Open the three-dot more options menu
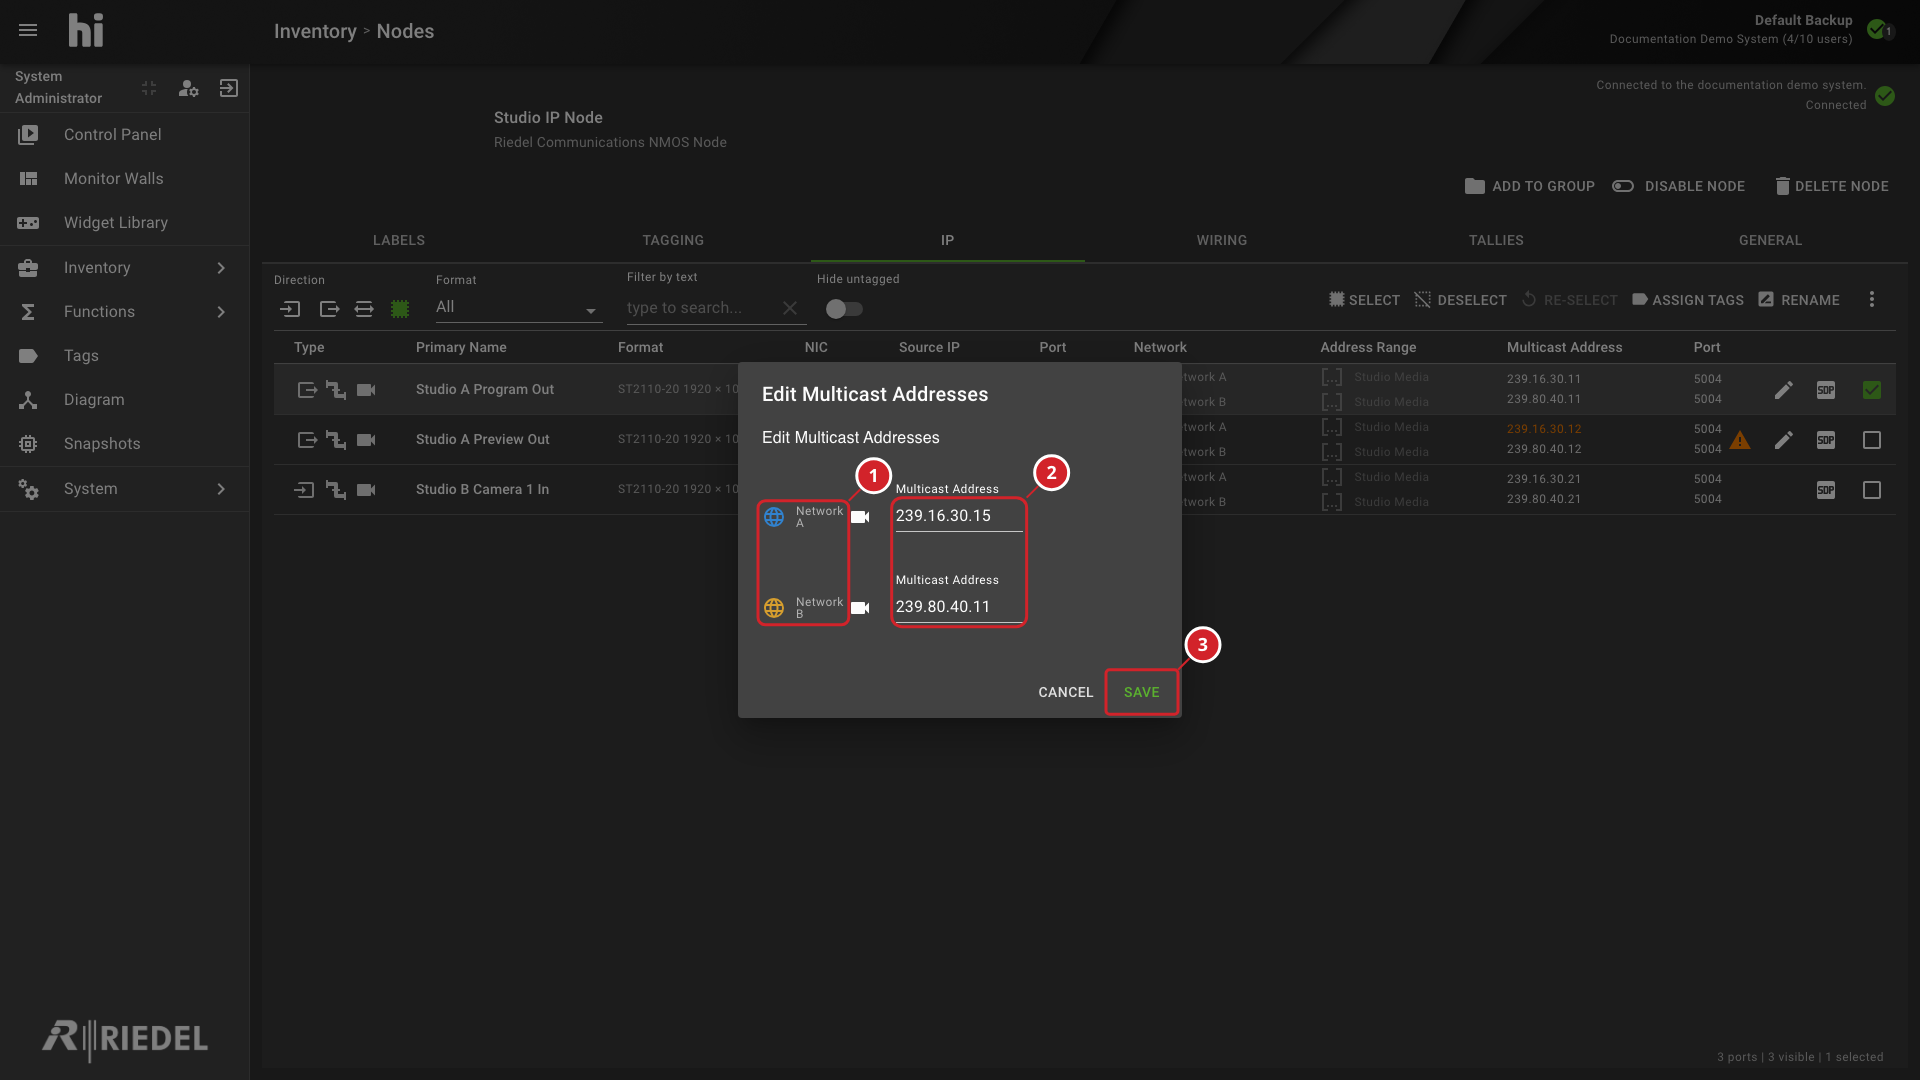 [x=1872, y=299]
